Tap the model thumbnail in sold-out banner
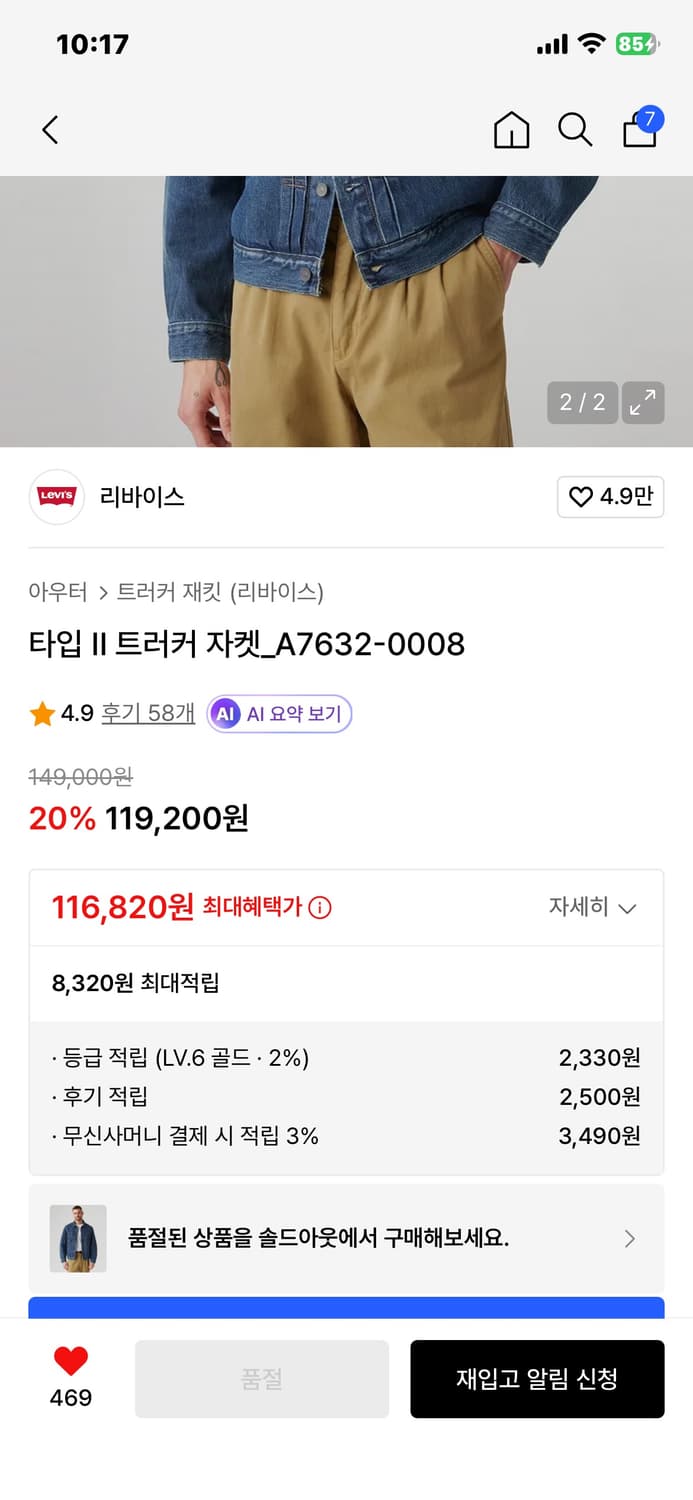Screen dimensions: 693x1500 [x=77, y=1238]
